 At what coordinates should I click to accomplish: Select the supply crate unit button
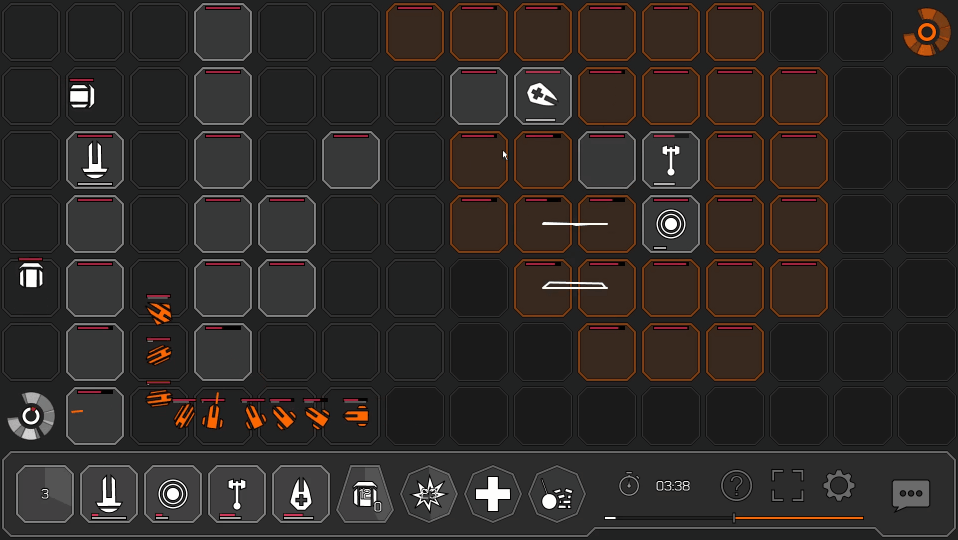pos(365,494)
